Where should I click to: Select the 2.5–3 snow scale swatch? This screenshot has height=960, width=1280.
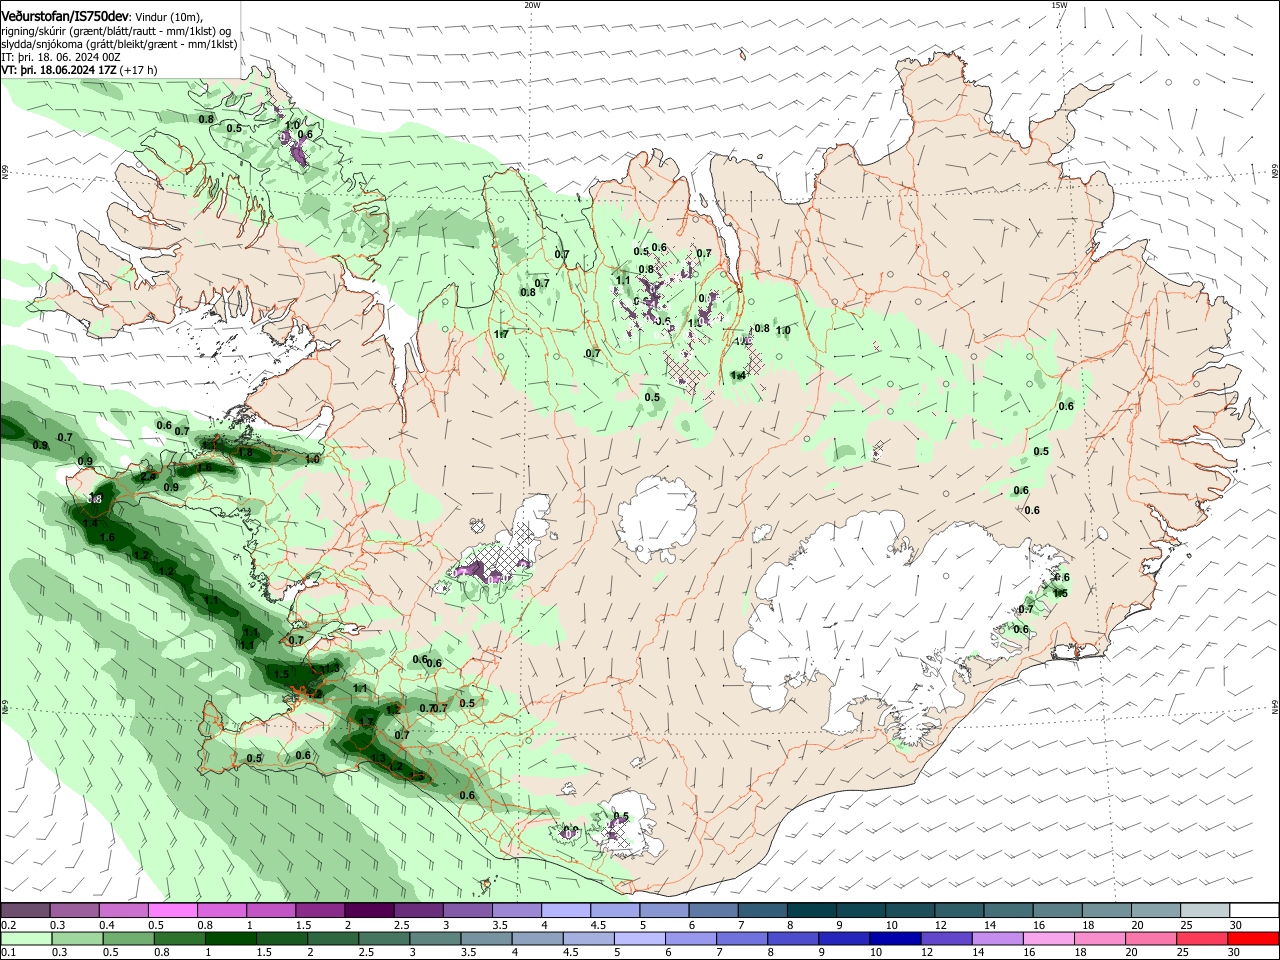(418, 910)
